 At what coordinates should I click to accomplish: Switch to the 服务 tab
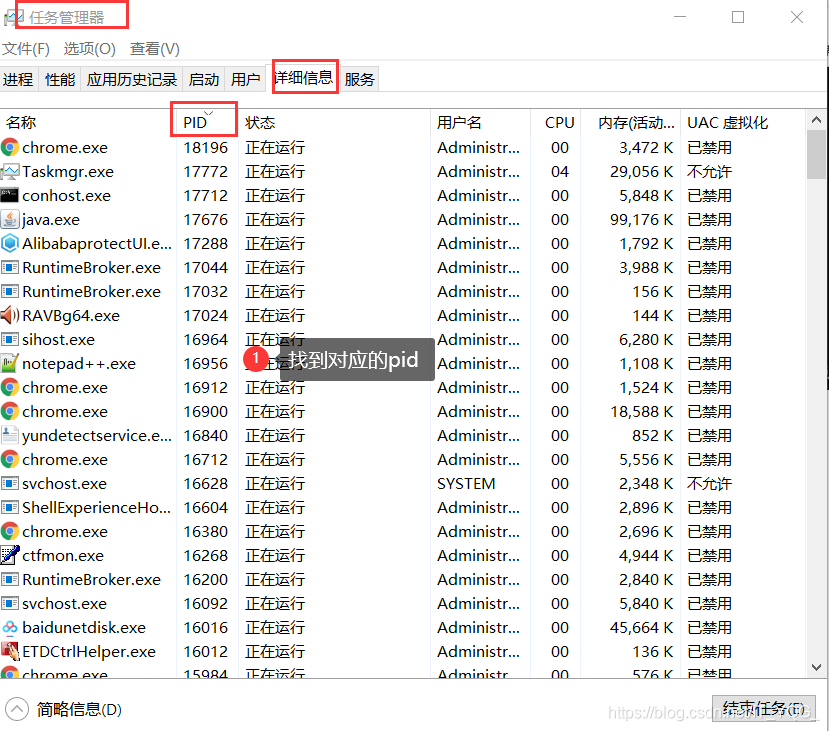coord(360,79)
